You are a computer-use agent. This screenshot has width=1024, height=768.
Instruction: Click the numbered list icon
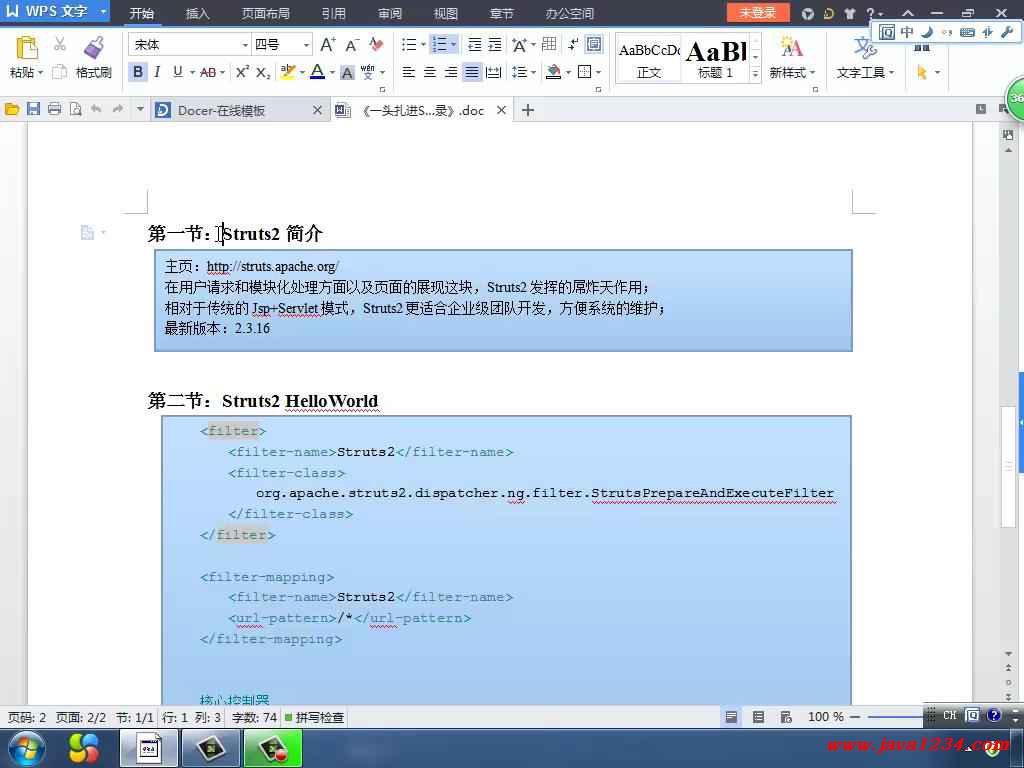pos(440,44)
